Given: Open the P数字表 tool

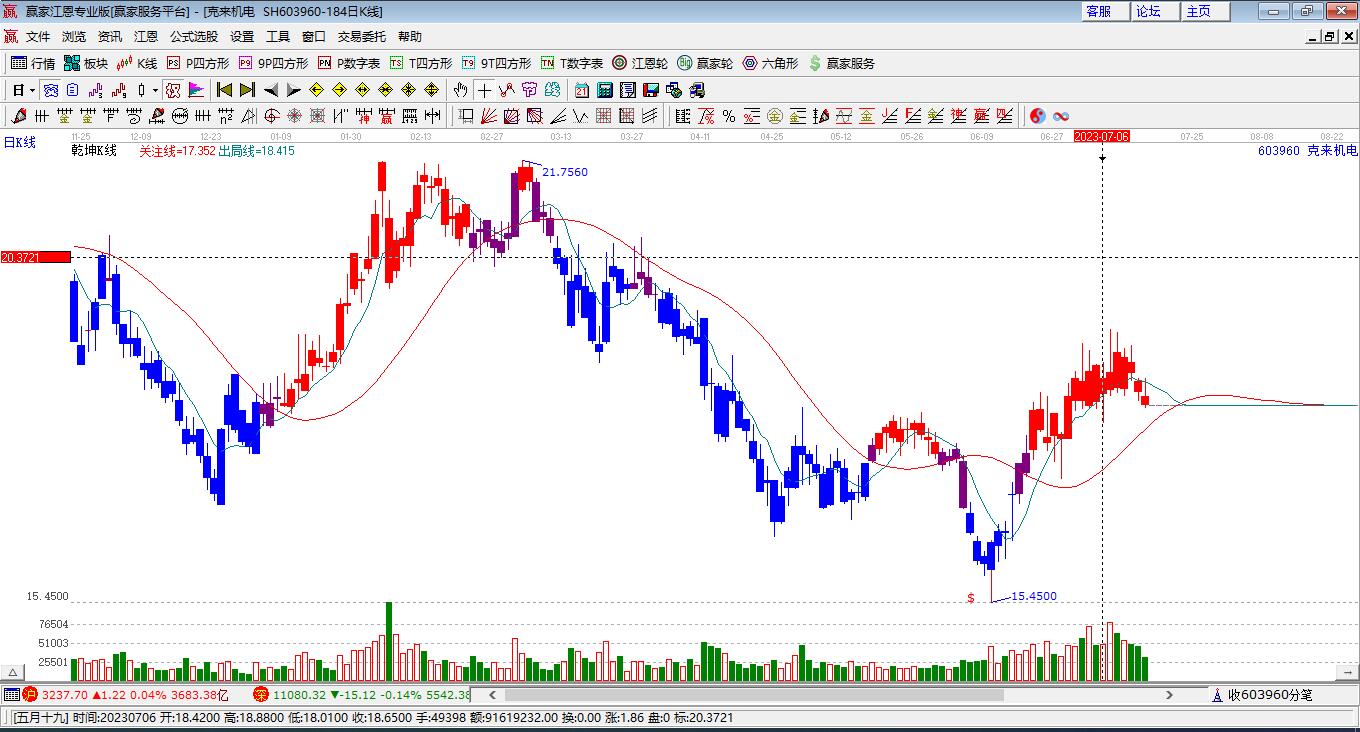Looking at the screenshot, I should click(349, 63).
